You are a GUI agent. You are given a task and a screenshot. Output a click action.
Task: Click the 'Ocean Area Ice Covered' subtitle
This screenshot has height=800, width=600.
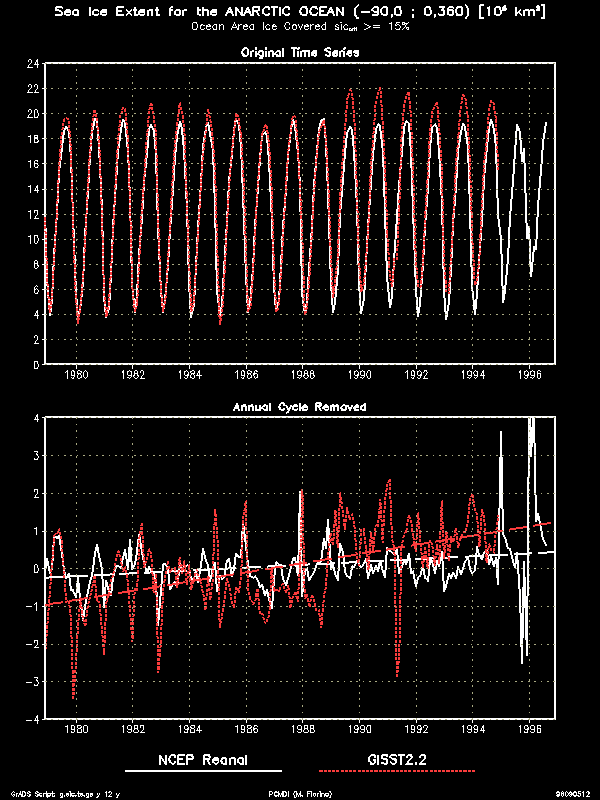coord(300,27)
